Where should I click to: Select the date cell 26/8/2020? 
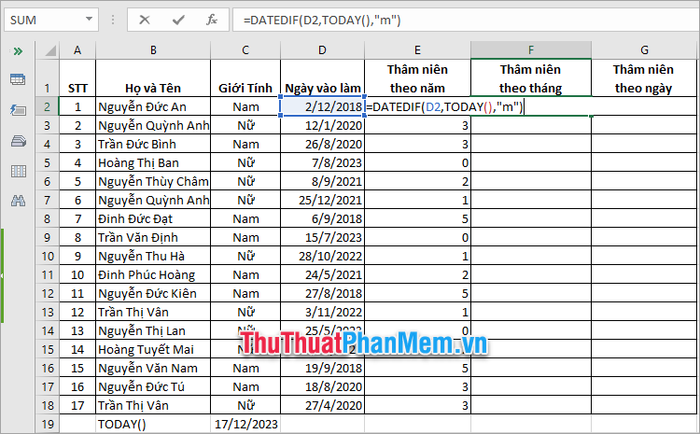pos(322,144)
